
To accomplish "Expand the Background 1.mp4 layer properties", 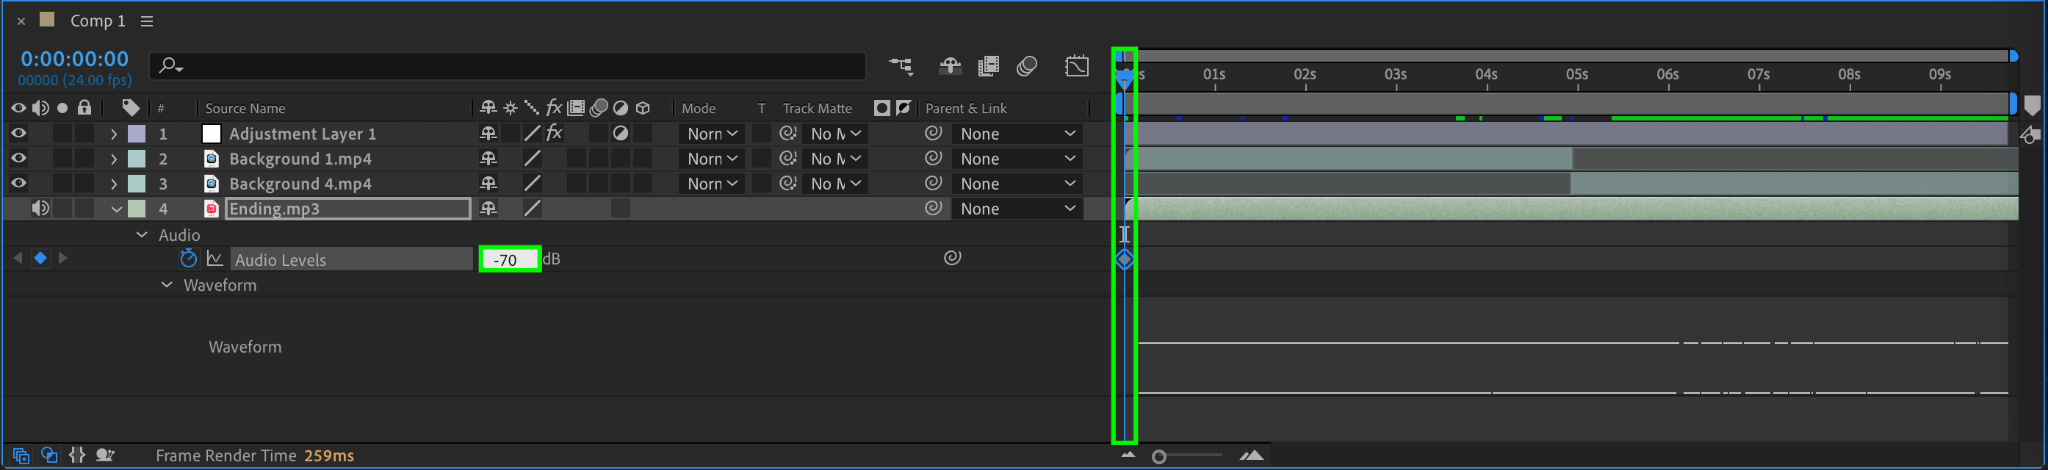I will pos(114,159).
